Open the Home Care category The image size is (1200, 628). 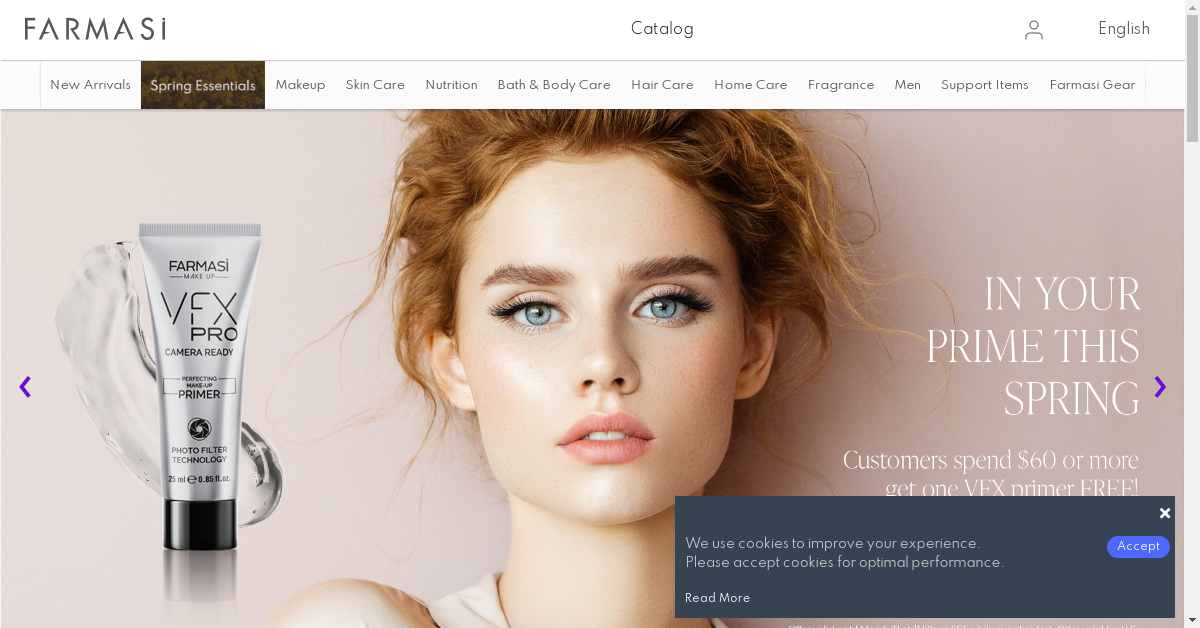[x=751, y=85]
